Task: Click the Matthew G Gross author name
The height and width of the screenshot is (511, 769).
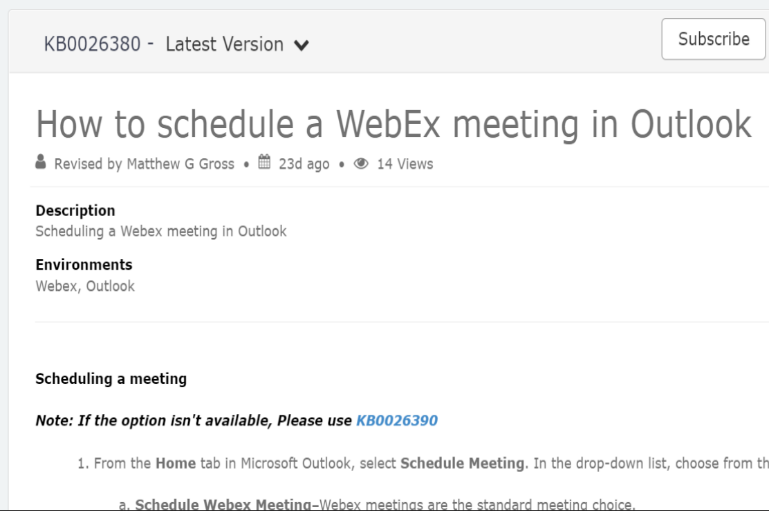Action: [x=180, y=164]
